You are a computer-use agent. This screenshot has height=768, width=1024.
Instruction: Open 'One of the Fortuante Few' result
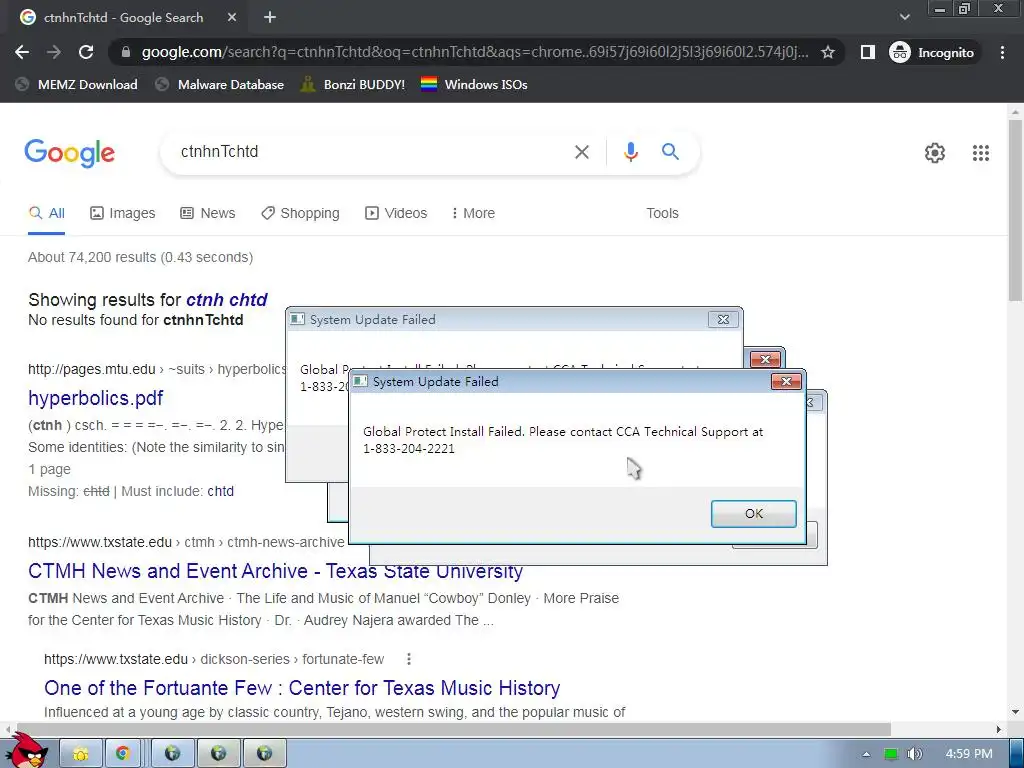pos(302,688)
